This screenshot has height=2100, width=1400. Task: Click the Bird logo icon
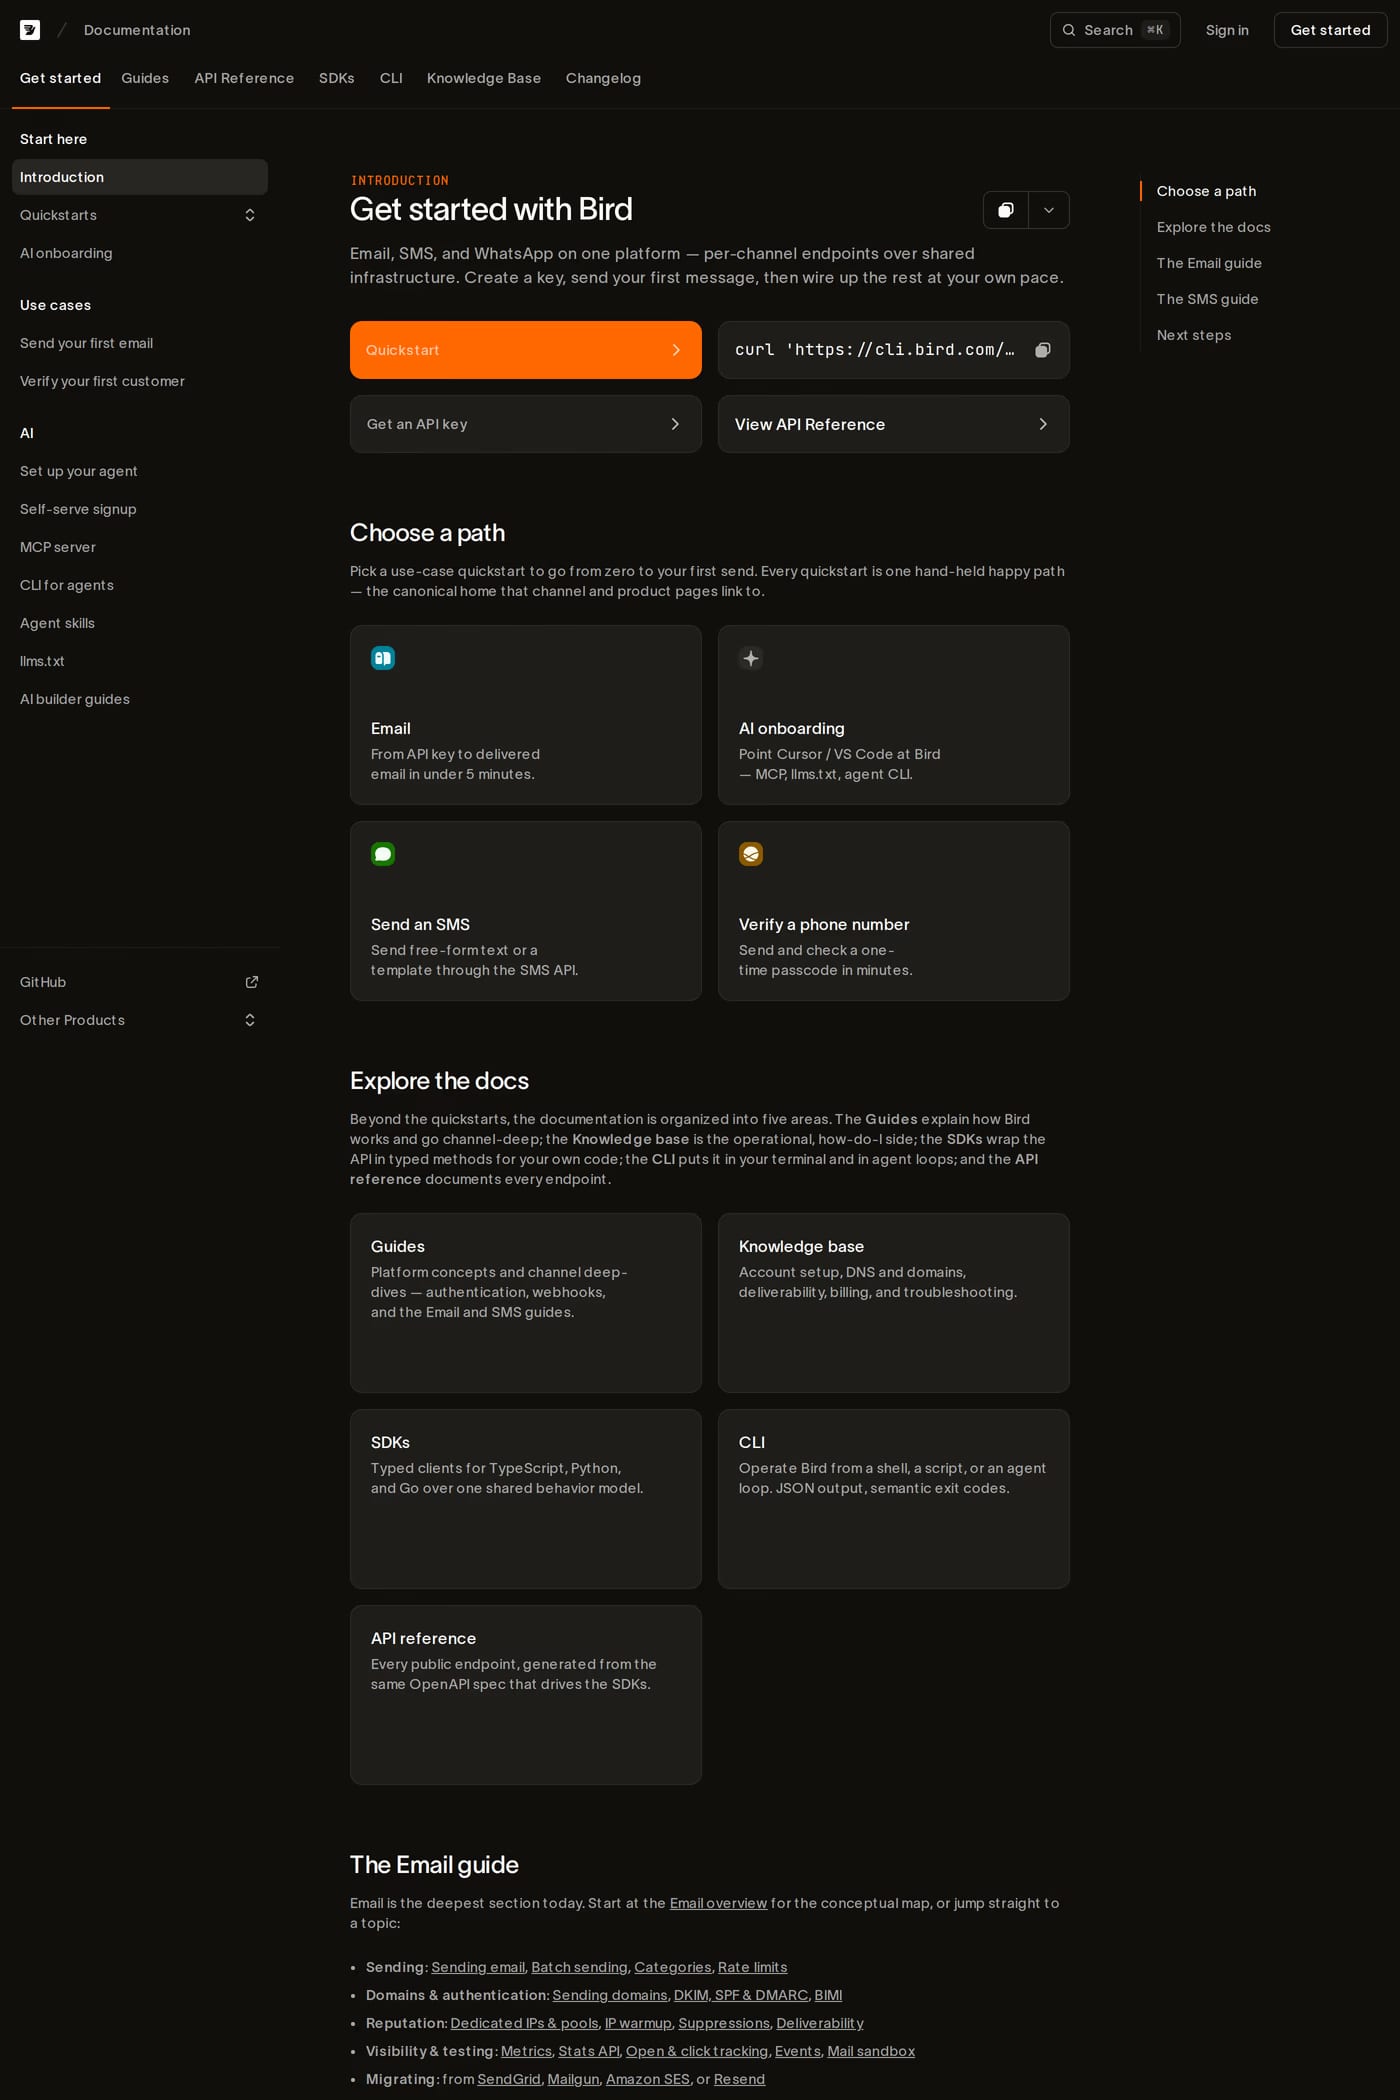pyautogui.click(x=30, y=30)
